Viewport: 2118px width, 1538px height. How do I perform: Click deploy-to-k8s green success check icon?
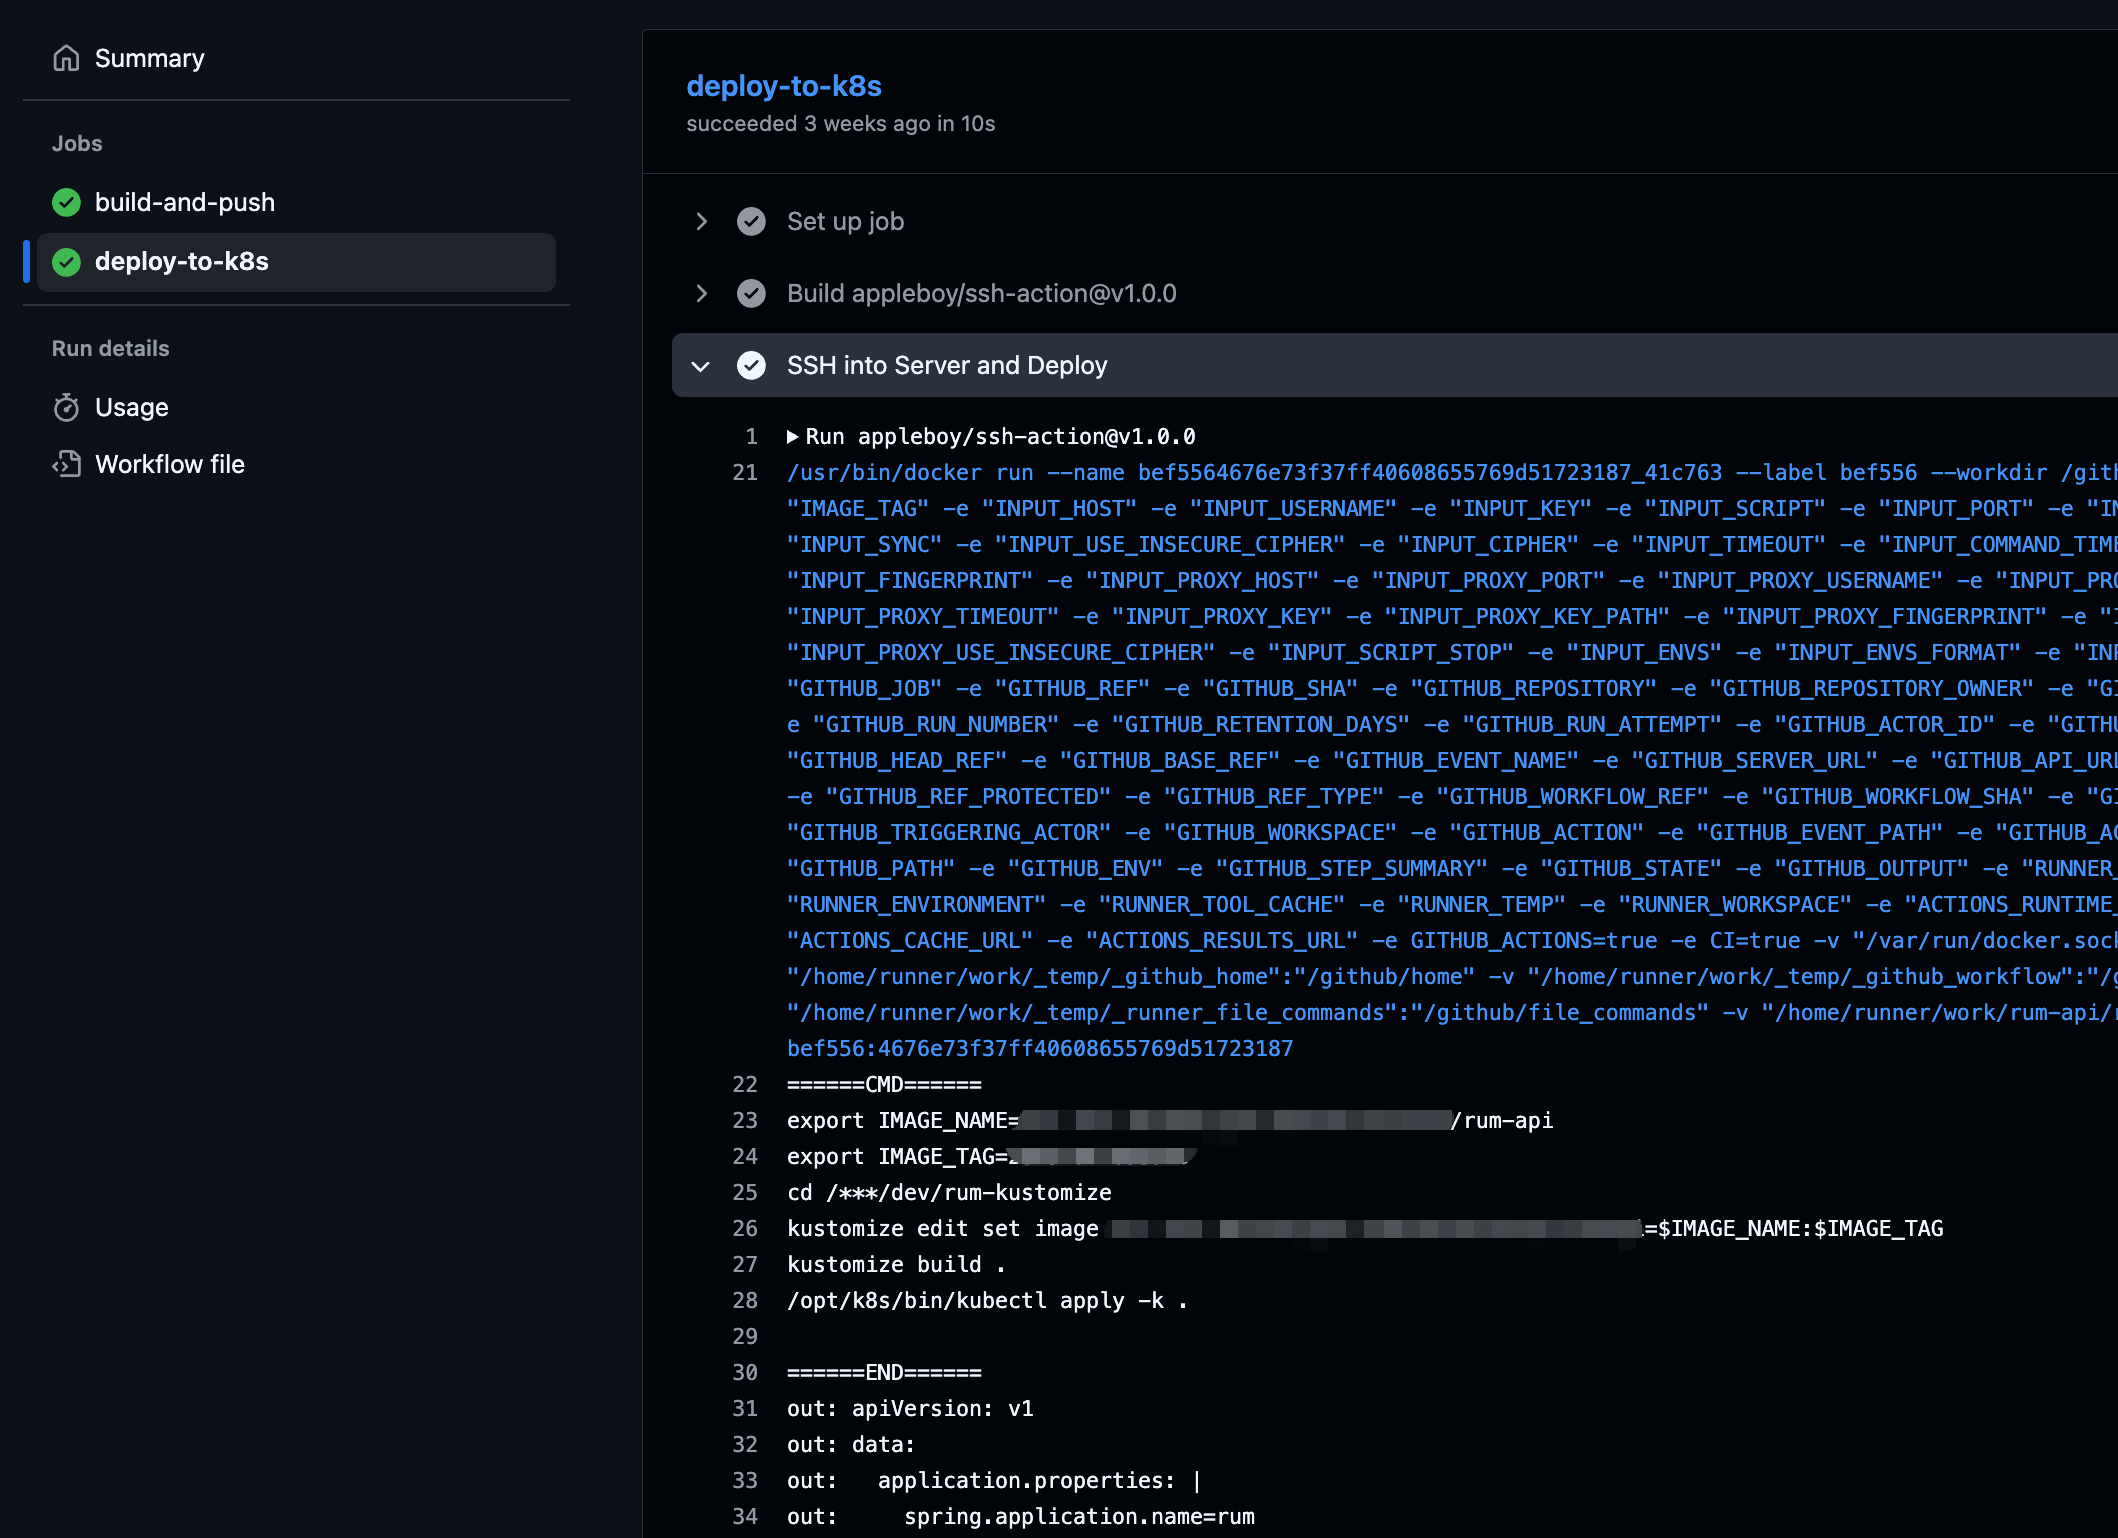66,262
